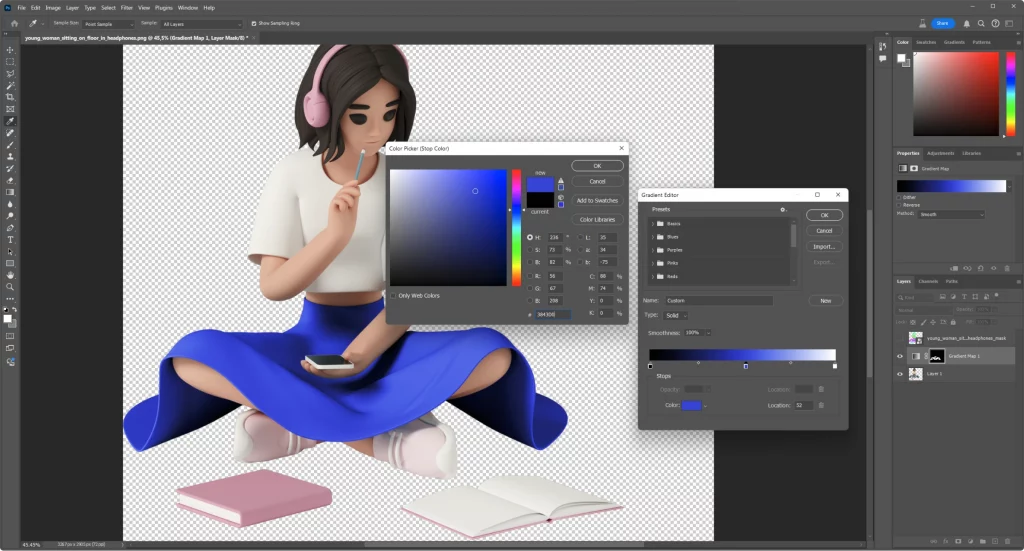
Task: Click the Stops Color swatch in Gradient Editor
Action: (x=692, y=405)
